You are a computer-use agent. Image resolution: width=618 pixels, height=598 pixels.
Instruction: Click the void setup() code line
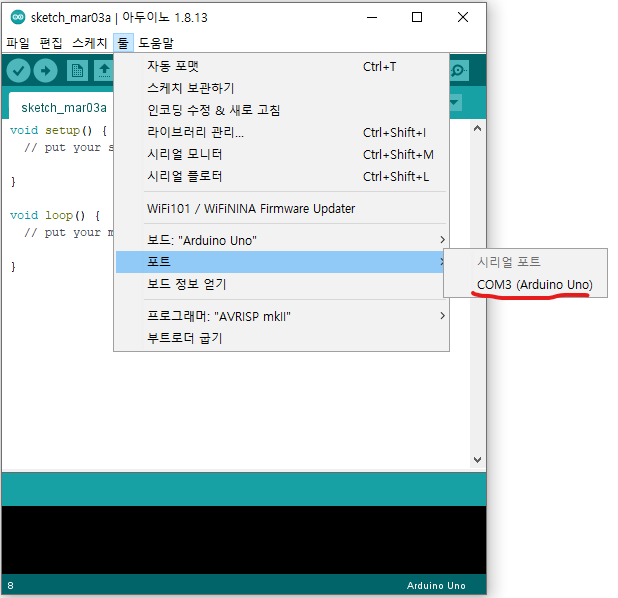coord(59,130)
